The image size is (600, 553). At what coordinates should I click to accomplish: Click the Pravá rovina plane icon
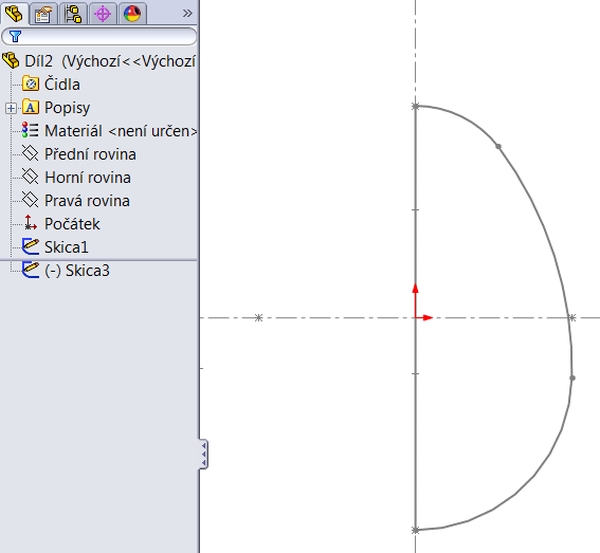coord(30,200)
